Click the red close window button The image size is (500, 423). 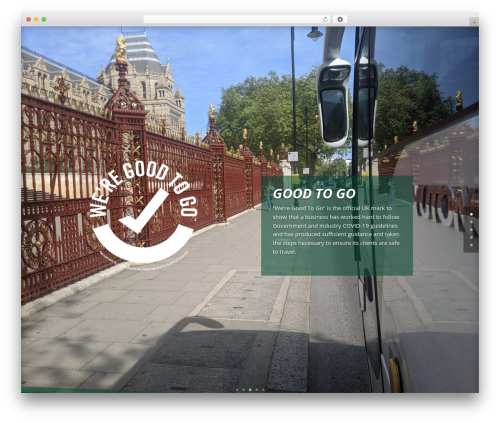click(29, 20)
